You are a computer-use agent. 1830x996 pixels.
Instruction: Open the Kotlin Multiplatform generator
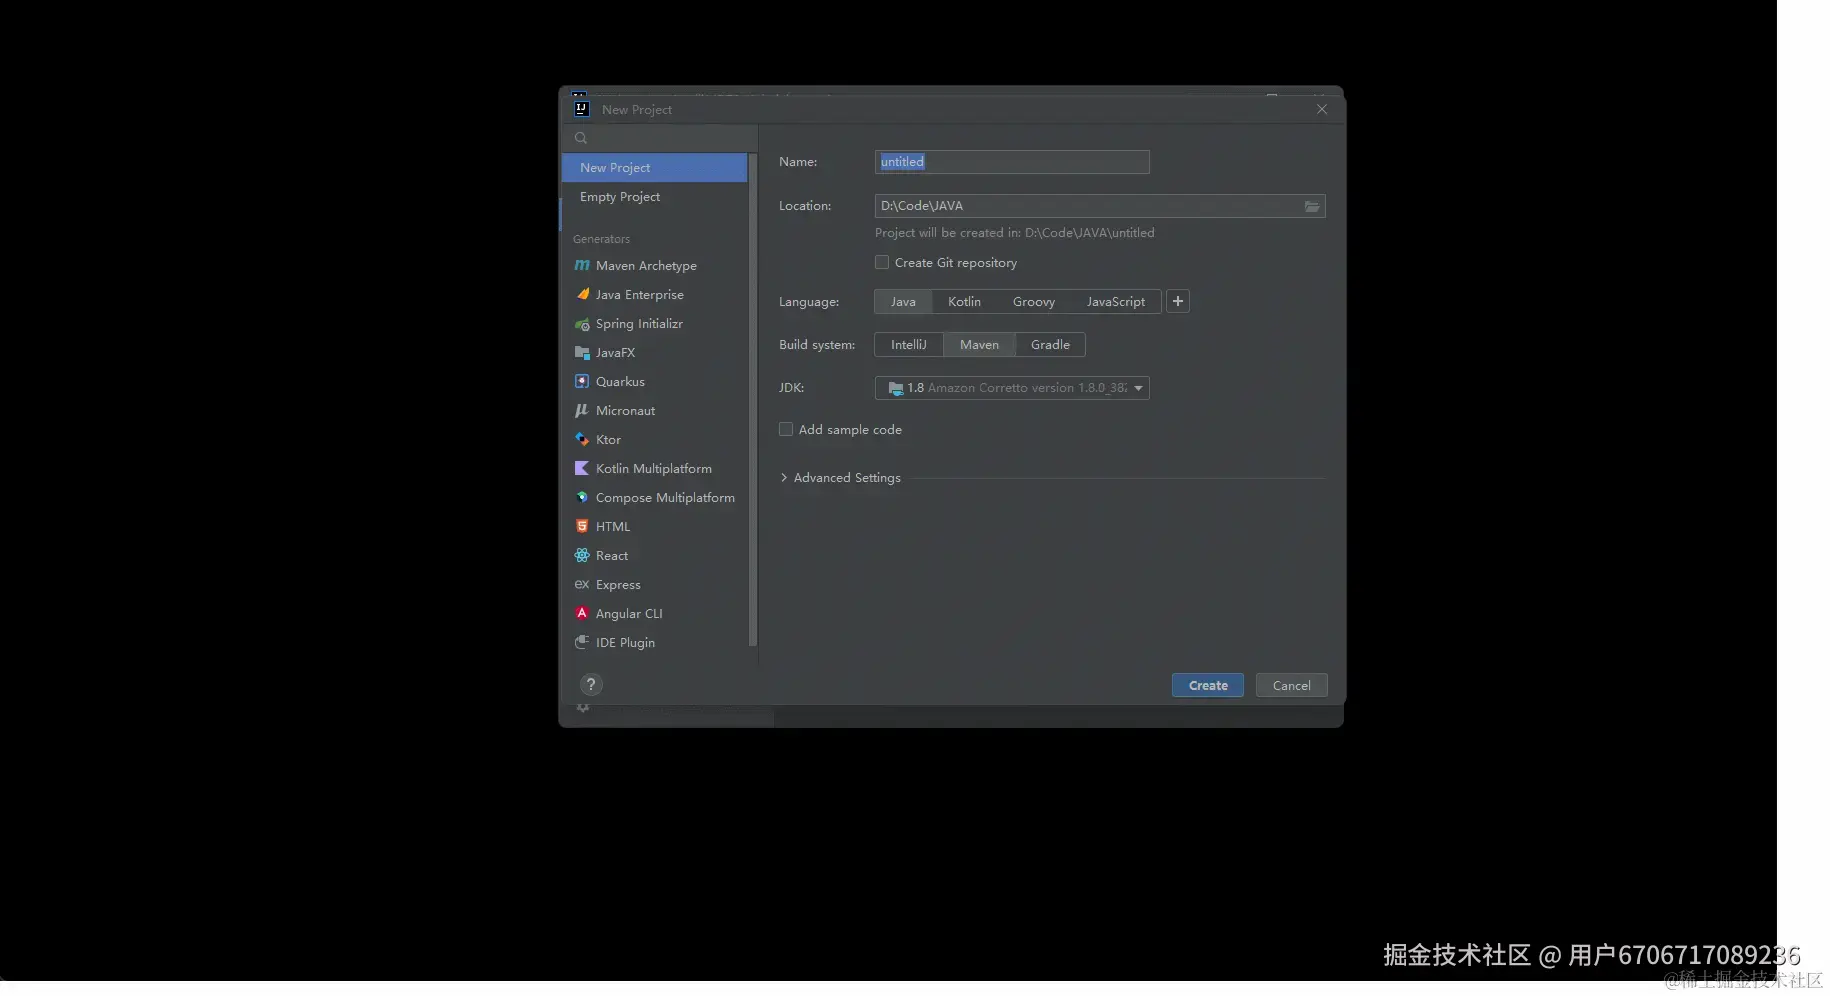(654, 468)
